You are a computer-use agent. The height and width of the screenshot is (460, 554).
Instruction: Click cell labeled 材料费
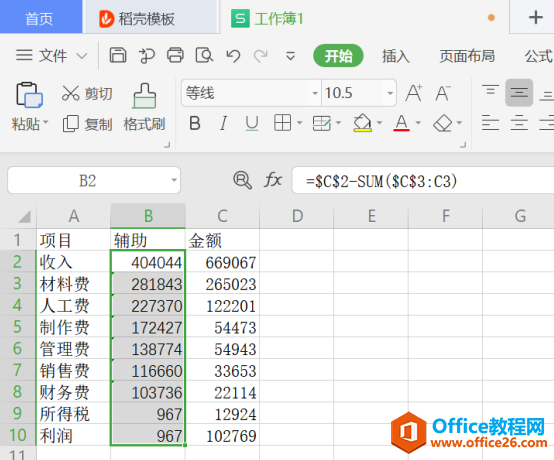73,283
